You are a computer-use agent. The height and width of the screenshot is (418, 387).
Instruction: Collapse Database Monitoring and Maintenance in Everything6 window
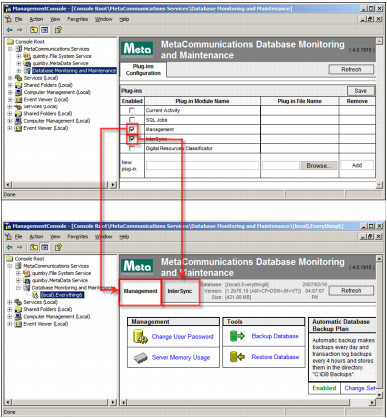point(18,287)
